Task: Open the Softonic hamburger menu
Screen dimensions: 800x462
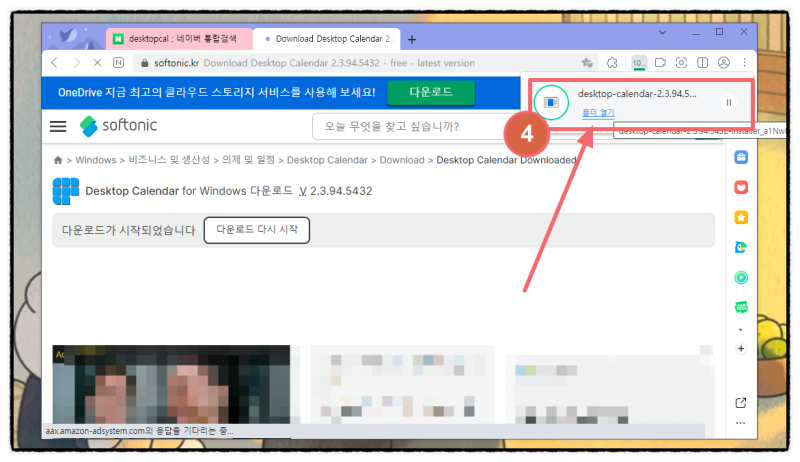Action: click(58, 126)
